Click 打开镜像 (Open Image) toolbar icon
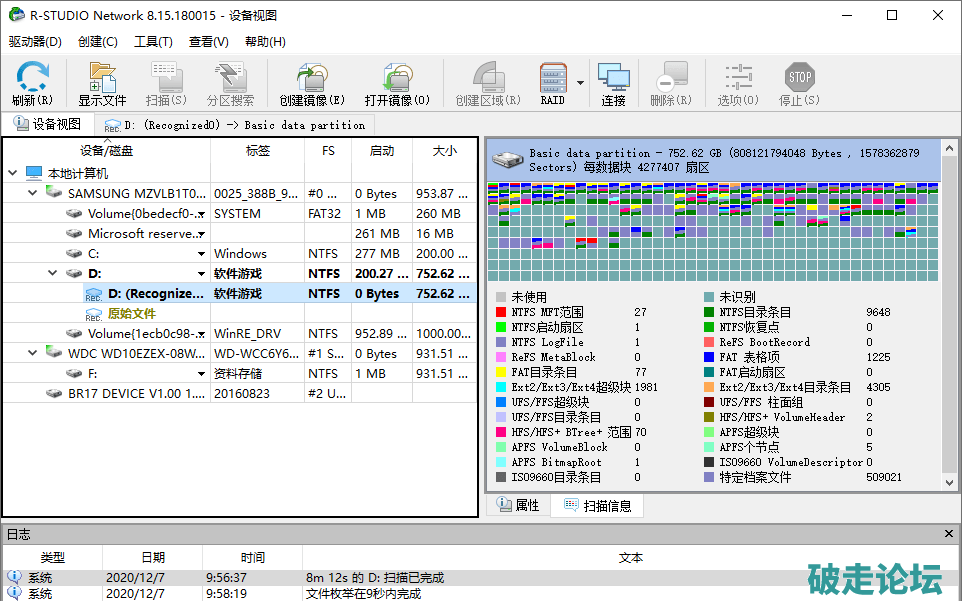 tap(396, 83)
